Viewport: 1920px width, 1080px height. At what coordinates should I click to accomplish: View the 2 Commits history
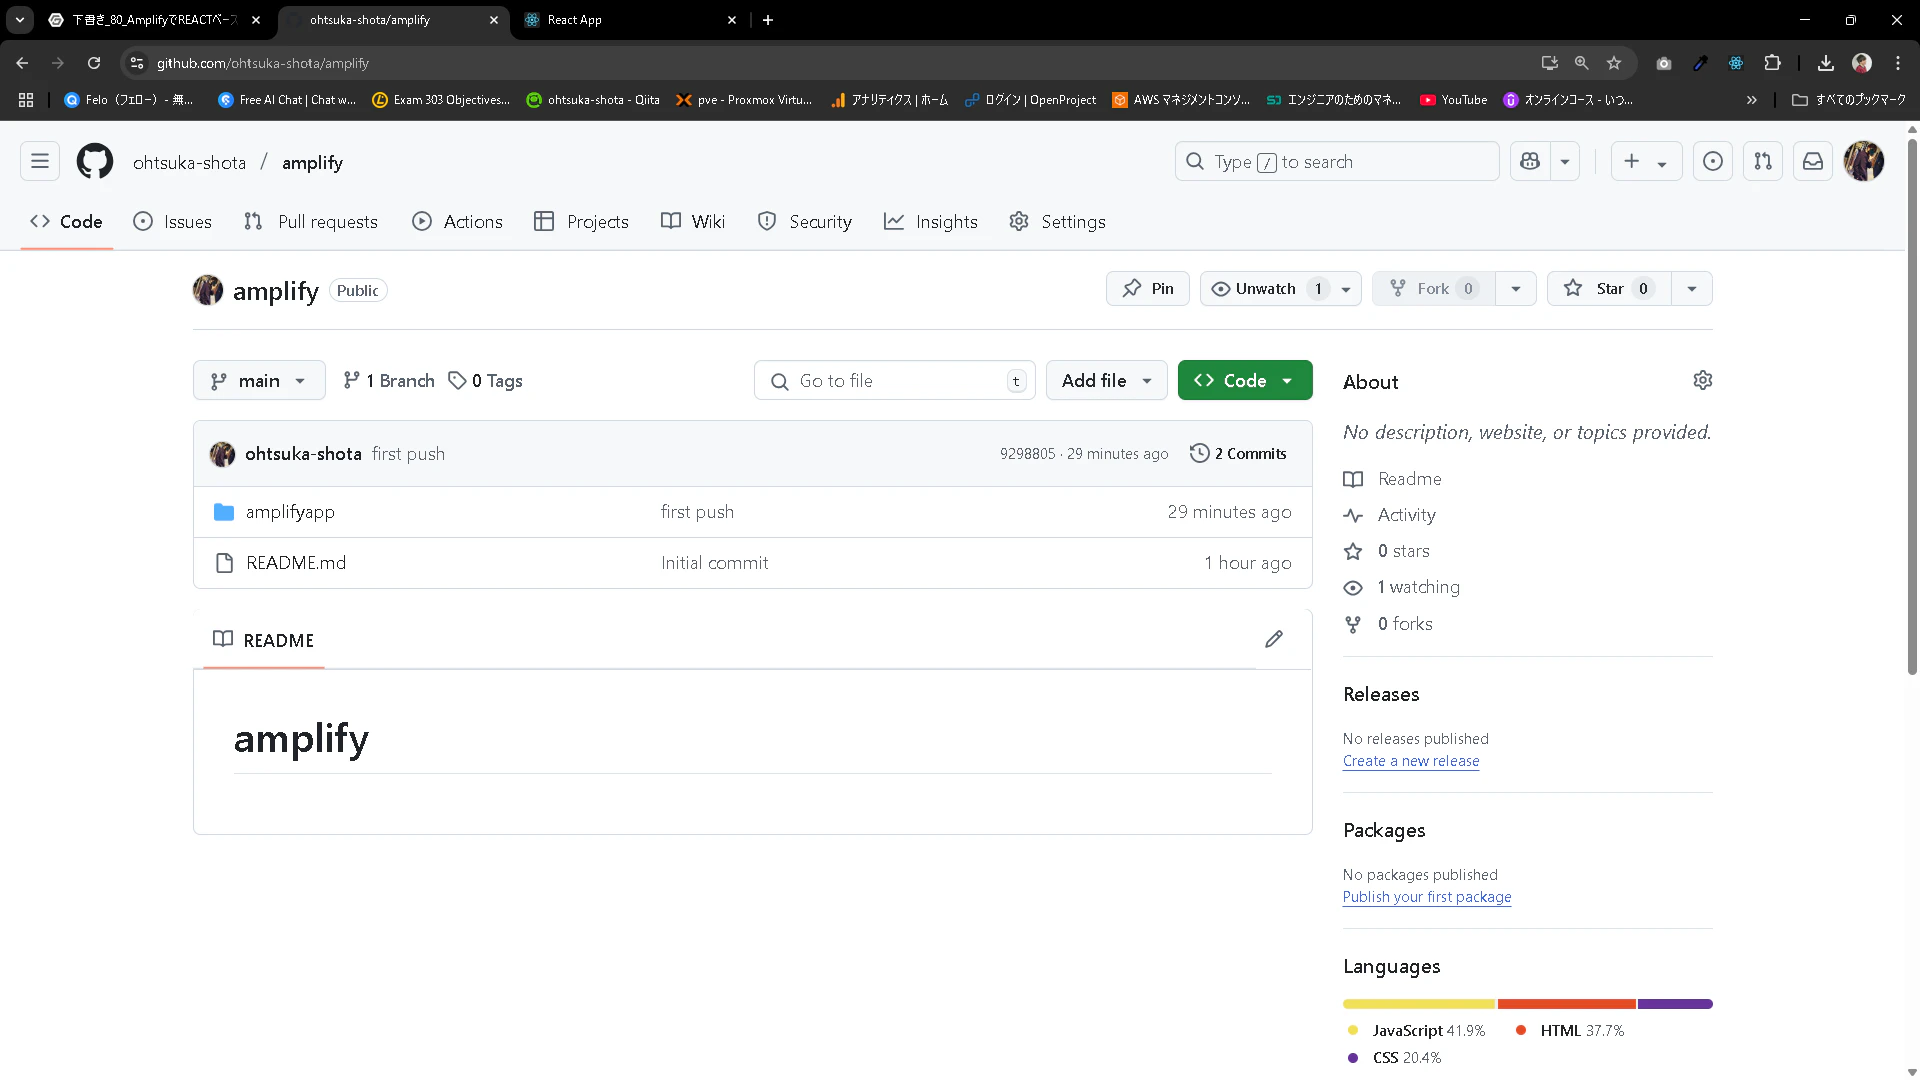(x=1238, y=454)
